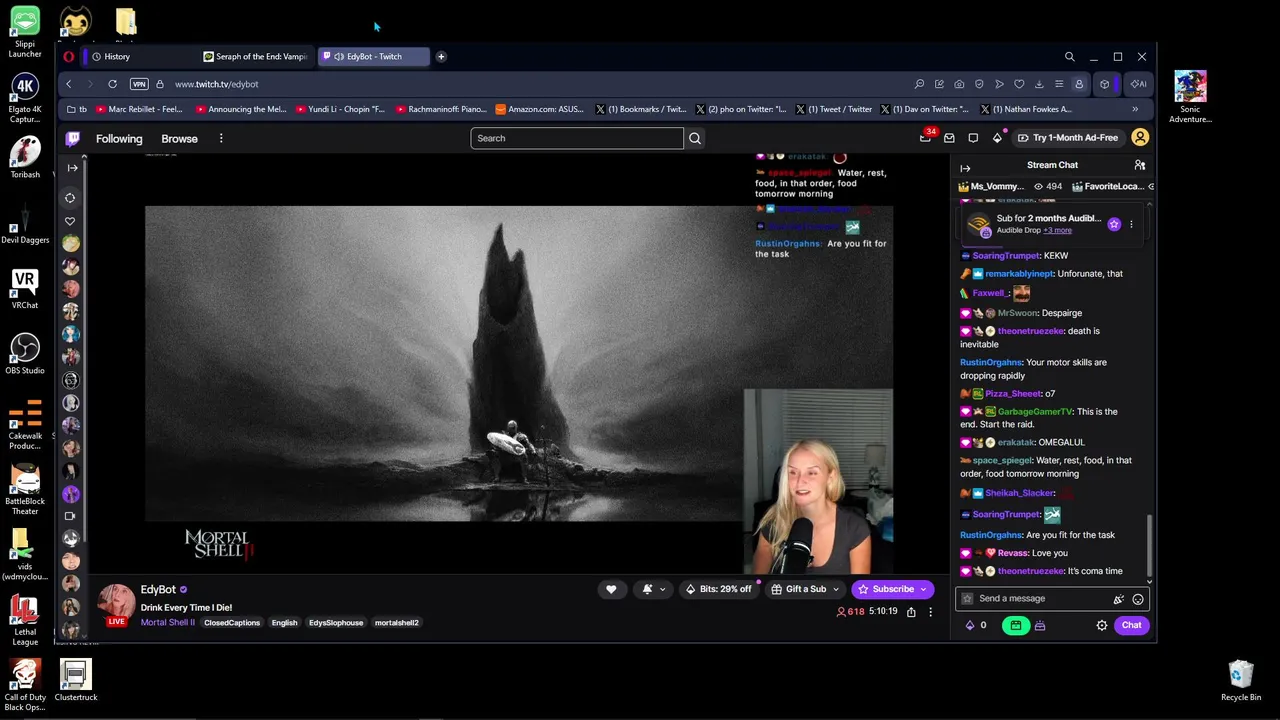Open the Get Bits diamond icon in top nav

[x=997, y=138]
